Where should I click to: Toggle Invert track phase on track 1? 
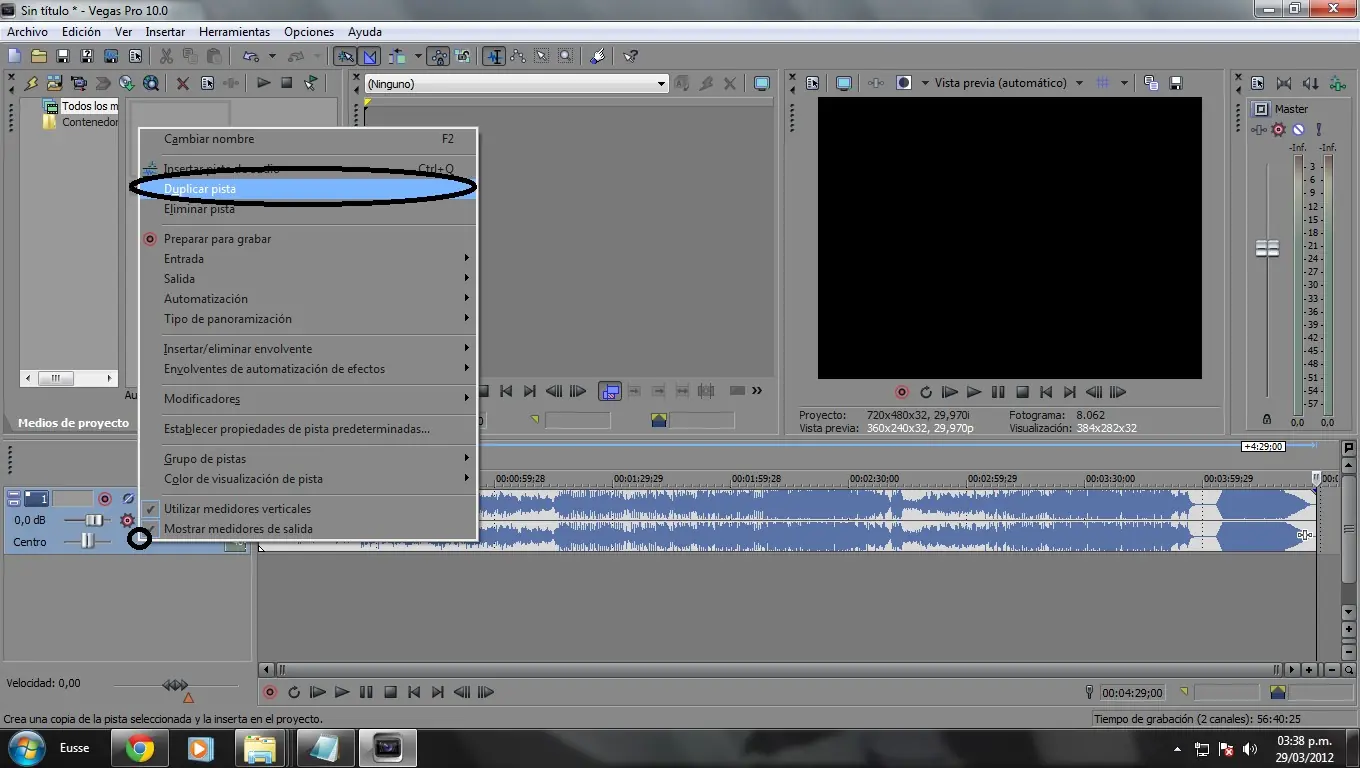[x=128, y=498]
